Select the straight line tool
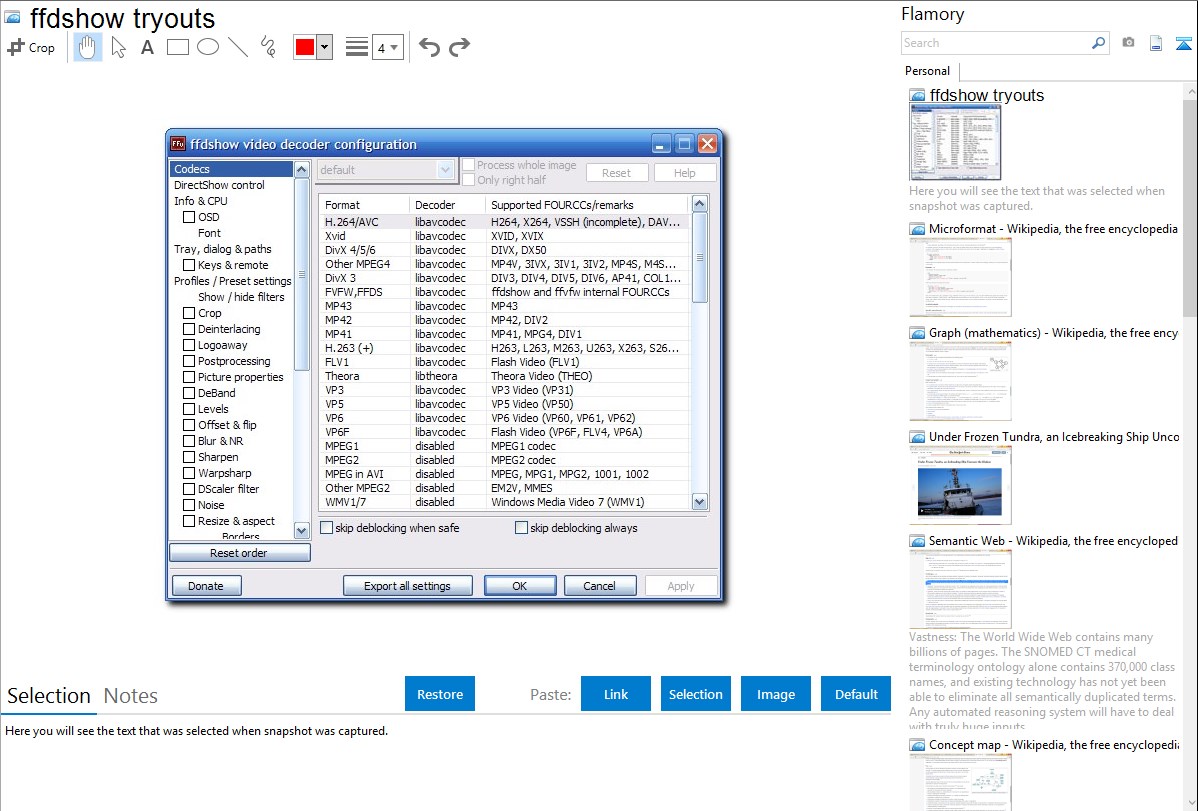1198x811 pixels. click(238, 47)
